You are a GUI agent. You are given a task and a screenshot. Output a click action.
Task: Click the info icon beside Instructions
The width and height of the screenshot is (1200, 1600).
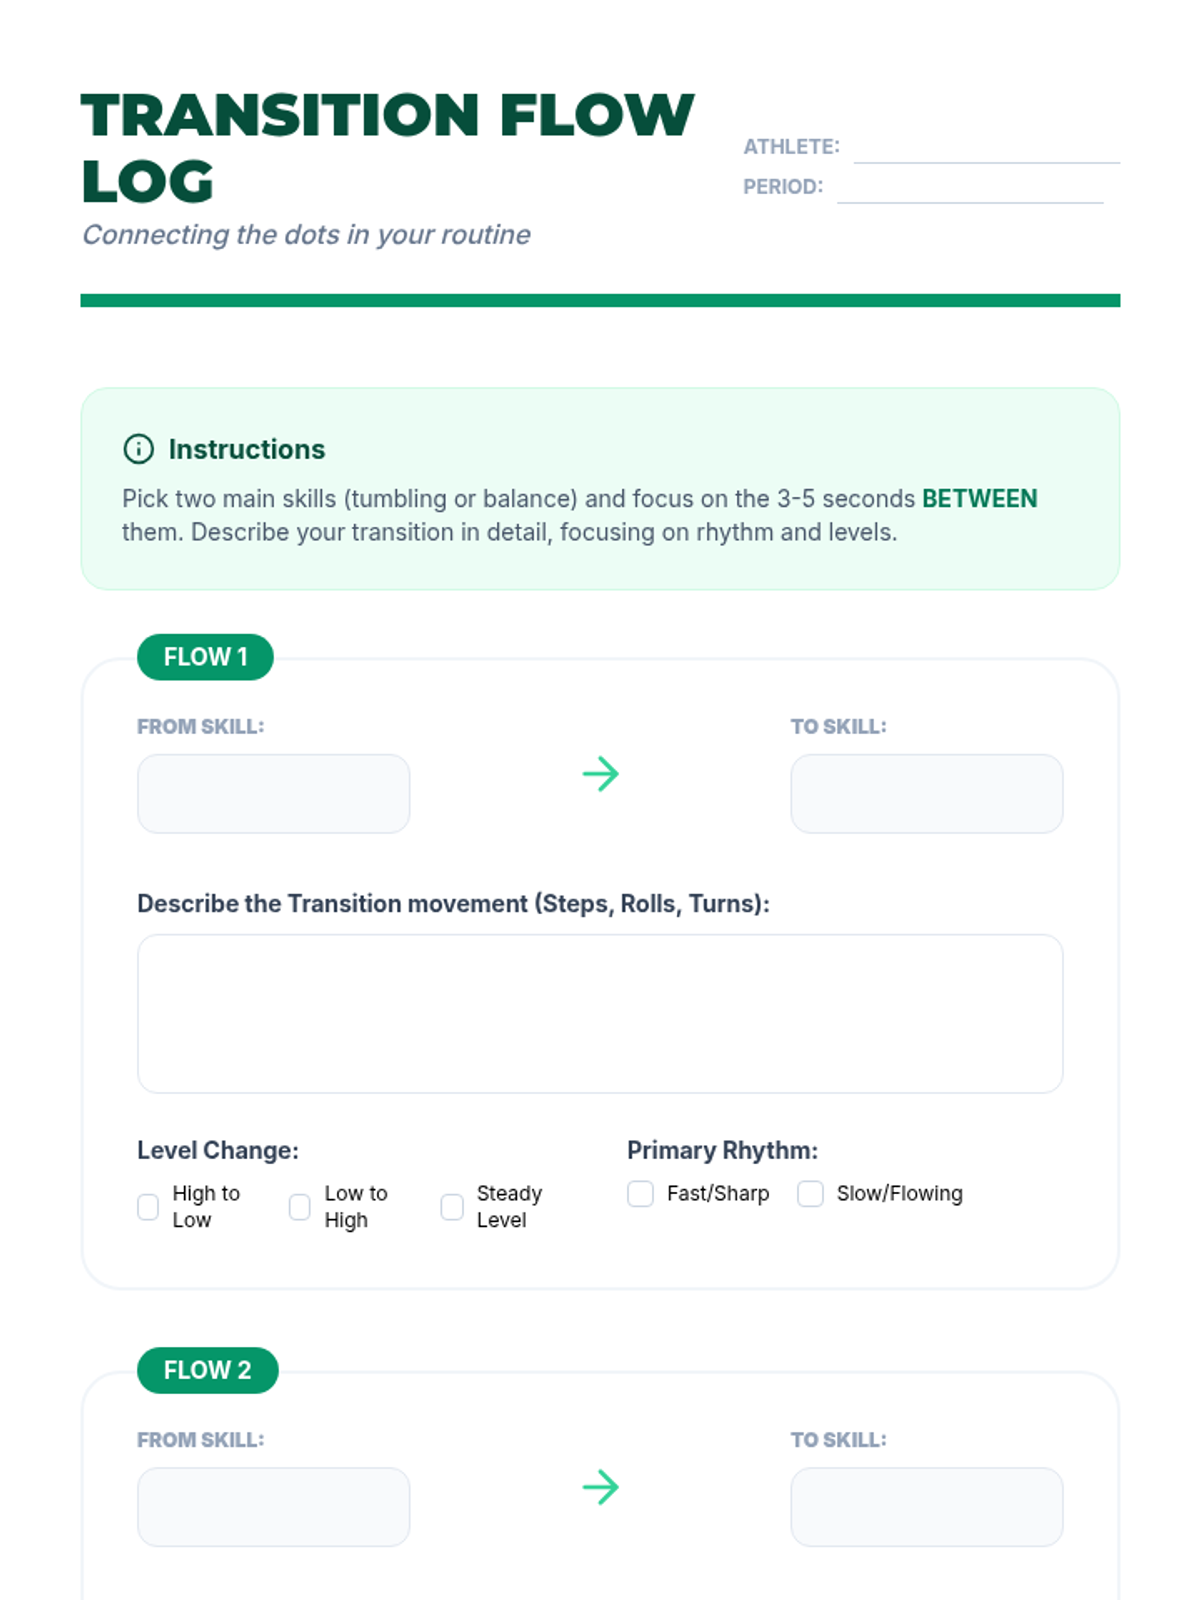click(138, 449)
